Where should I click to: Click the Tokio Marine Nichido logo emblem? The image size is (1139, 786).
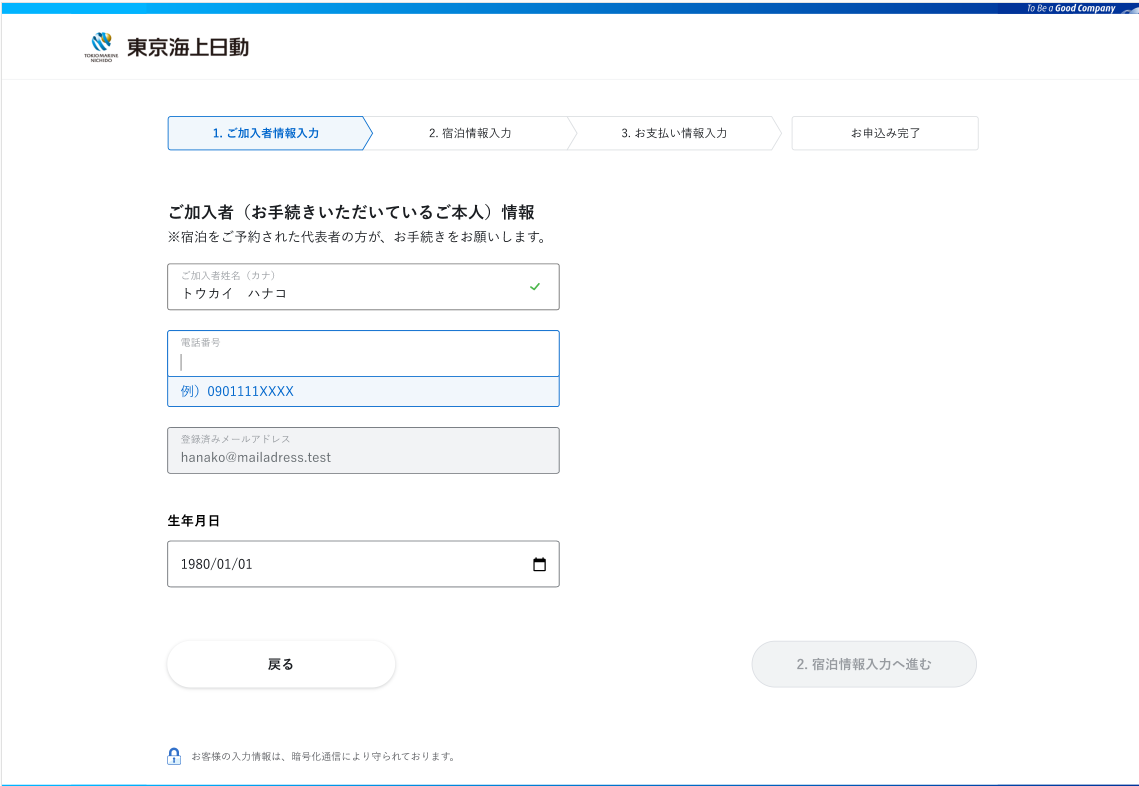[x=101, y=46]
